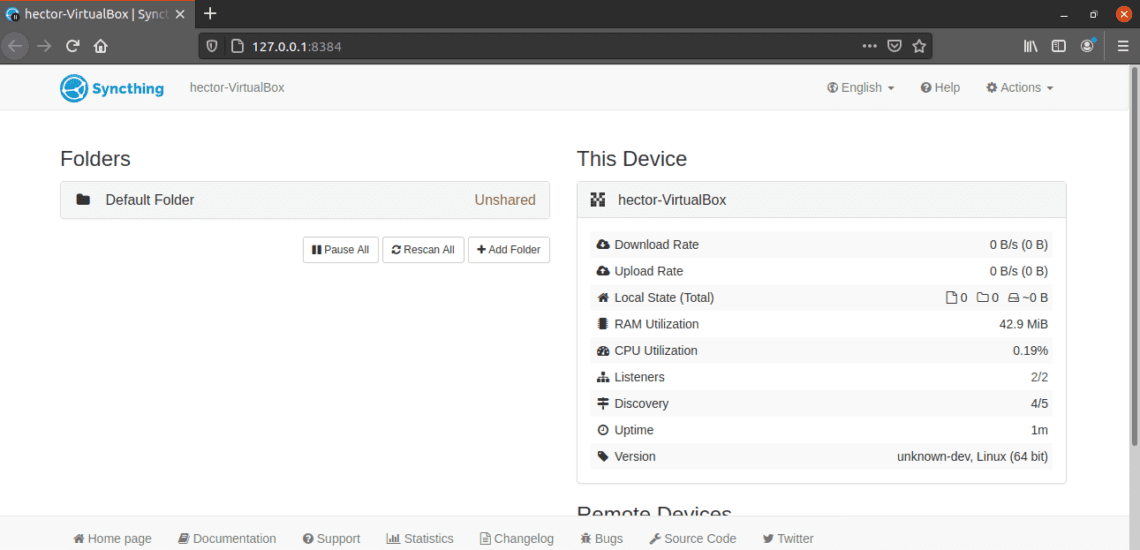Expand the Default Folder panel
The image size is (1140, 550).
(305, 200)
